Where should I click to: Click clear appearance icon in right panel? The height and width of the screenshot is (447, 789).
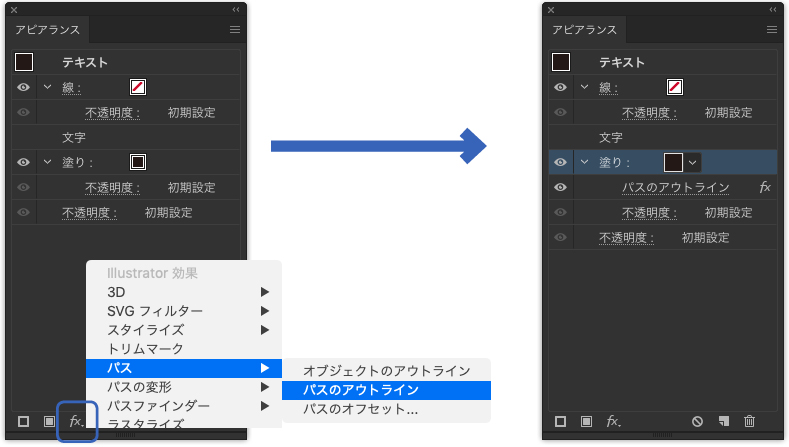tap(697, 422)
